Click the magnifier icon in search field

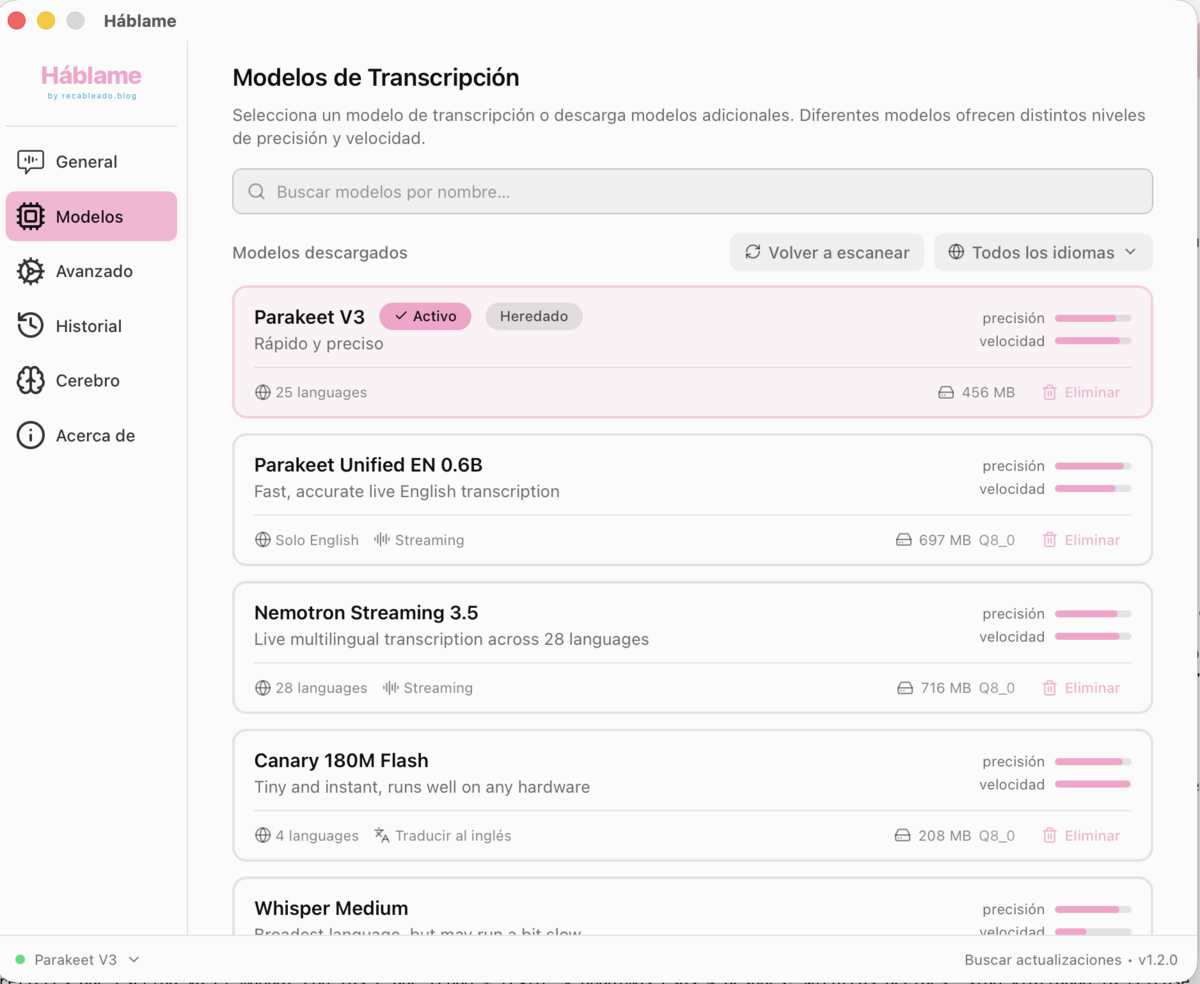pyautogui.click(x=257, y=192)
